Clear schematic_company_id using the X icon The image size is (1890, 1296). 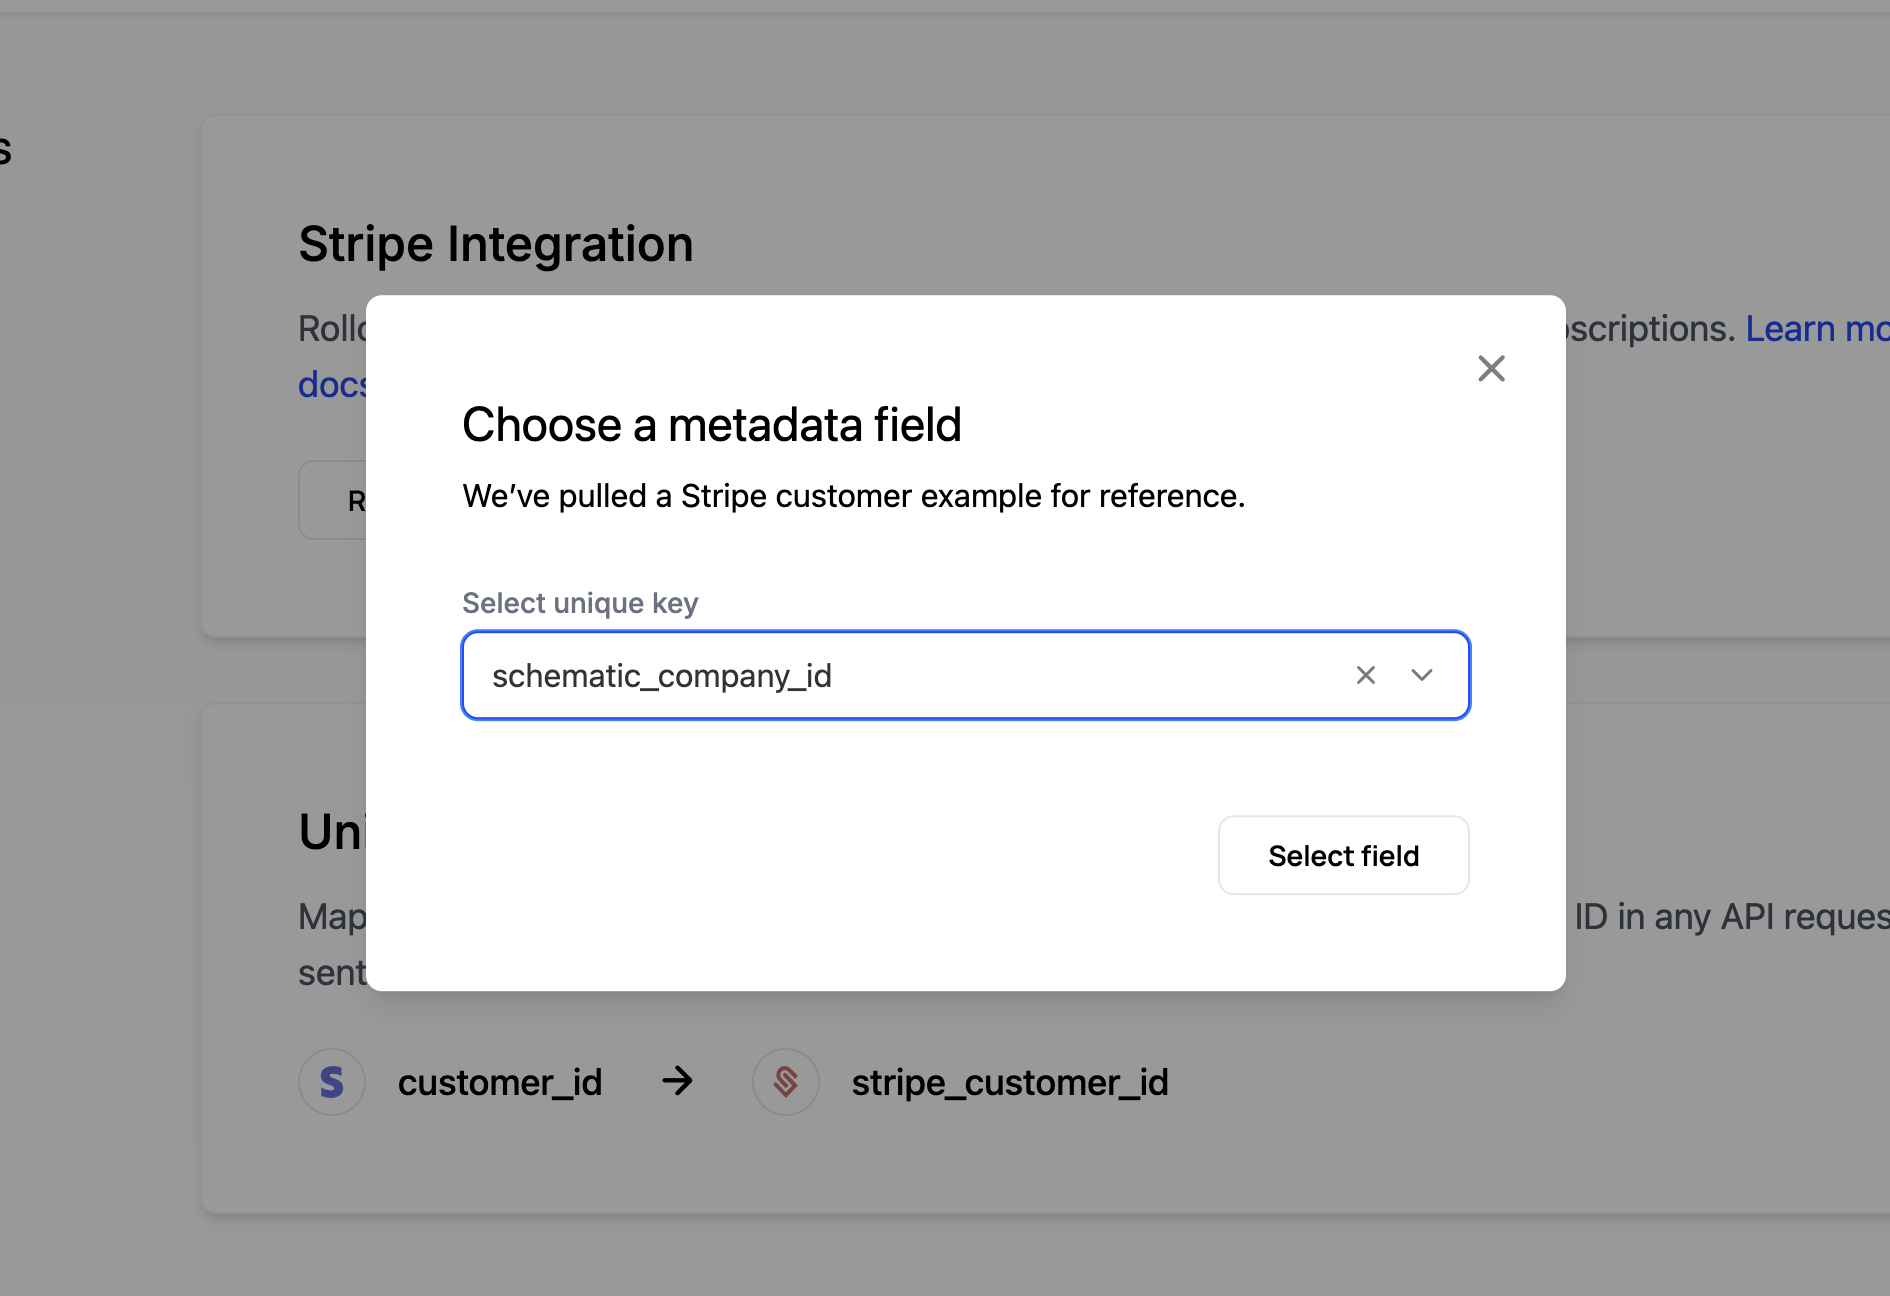pos(1366,675)
